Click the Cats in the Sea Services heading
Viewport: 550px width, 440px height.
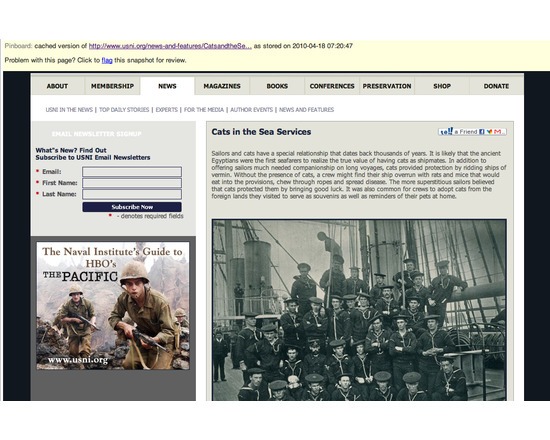coord(261,132)
